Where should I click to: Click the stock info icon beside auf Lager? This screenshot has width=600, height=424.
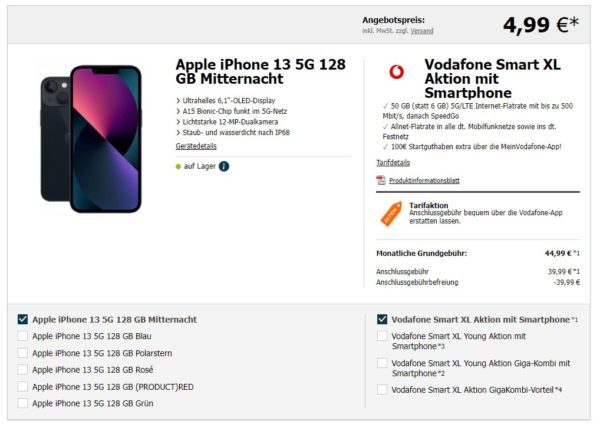(224, 166)
